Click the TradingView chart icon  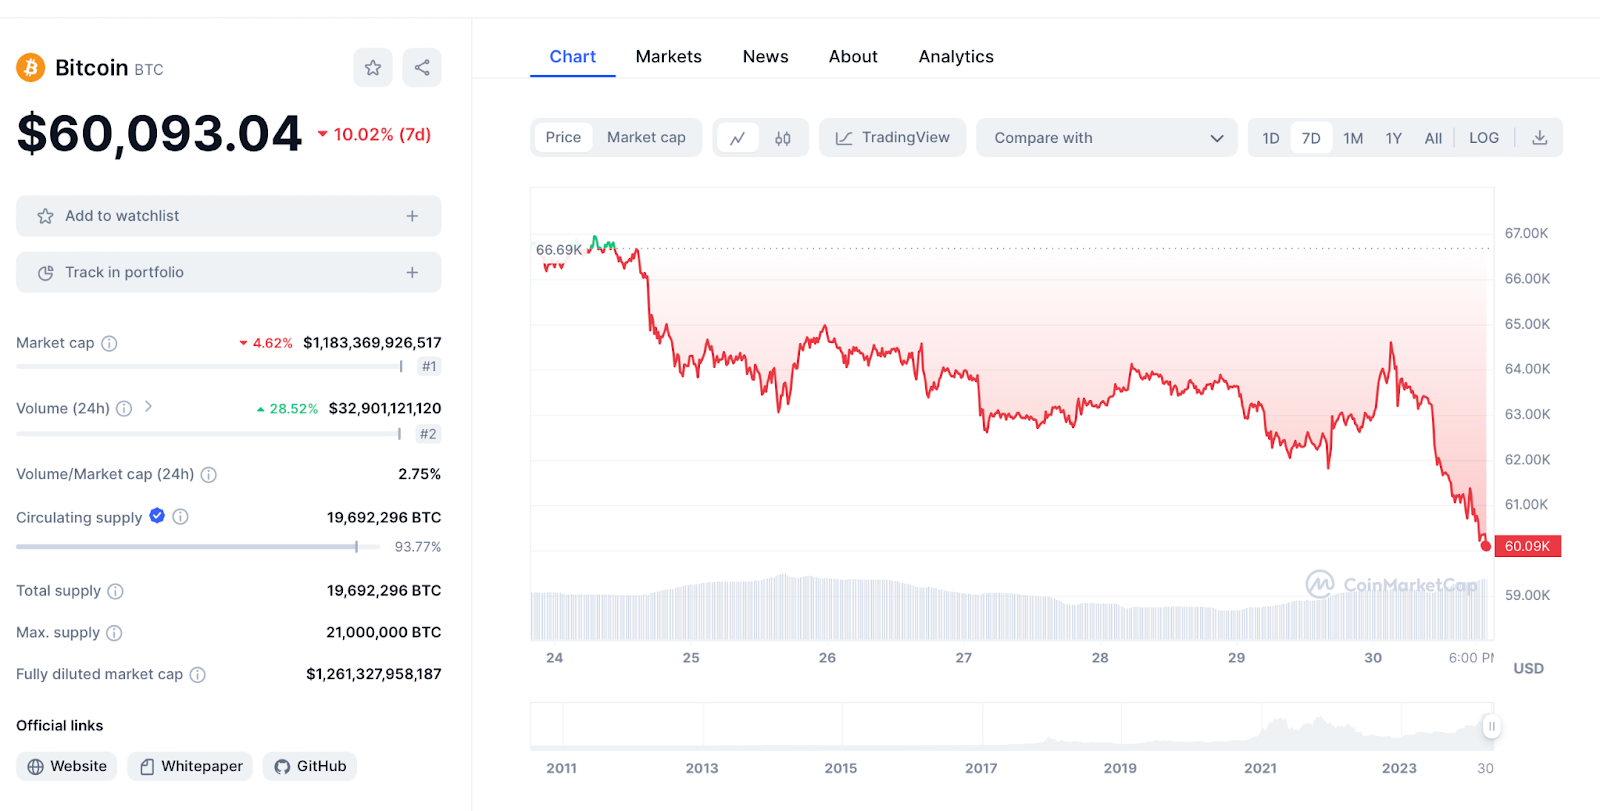coord(844,138)
